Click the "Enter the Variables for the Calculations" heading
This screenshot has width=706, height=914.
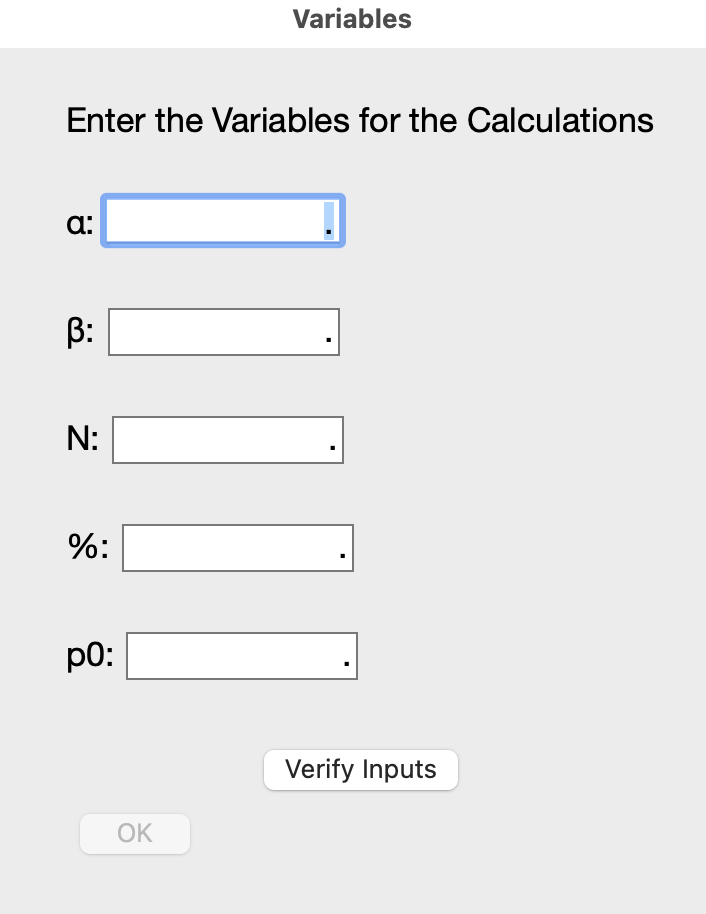(360, 121)
